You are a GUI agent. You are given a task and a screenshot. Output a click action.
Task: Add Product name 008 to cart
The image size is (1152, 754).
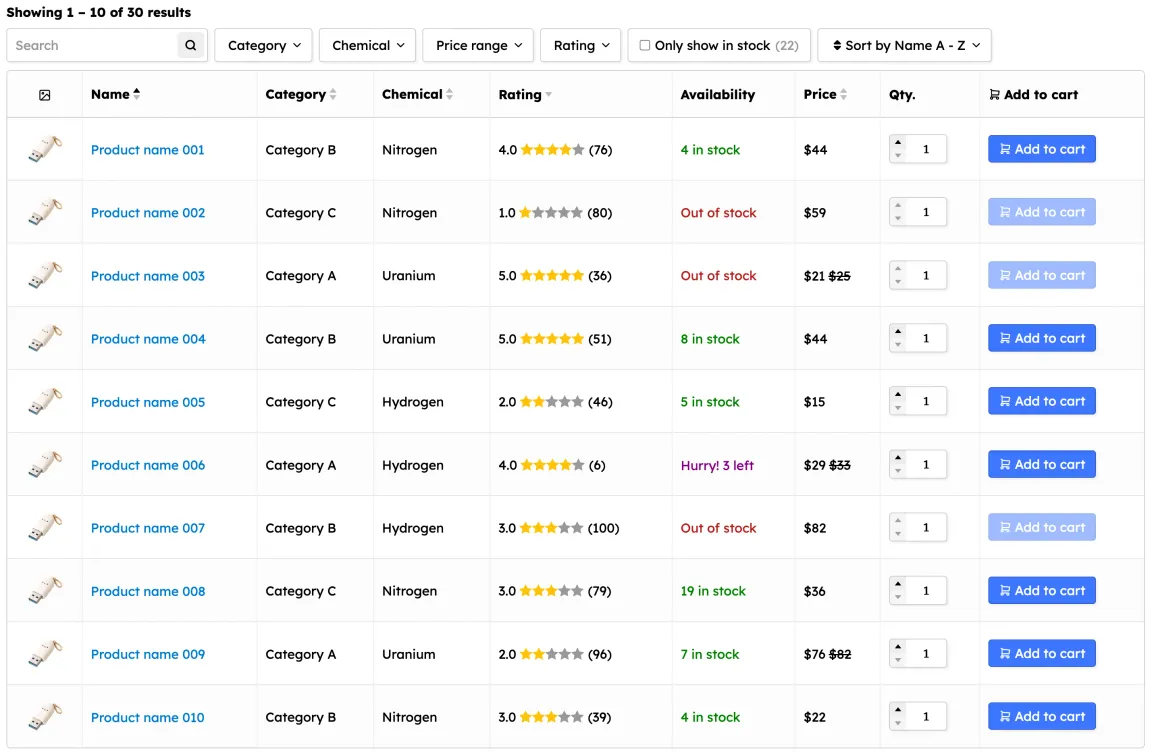click(1041, 590)
